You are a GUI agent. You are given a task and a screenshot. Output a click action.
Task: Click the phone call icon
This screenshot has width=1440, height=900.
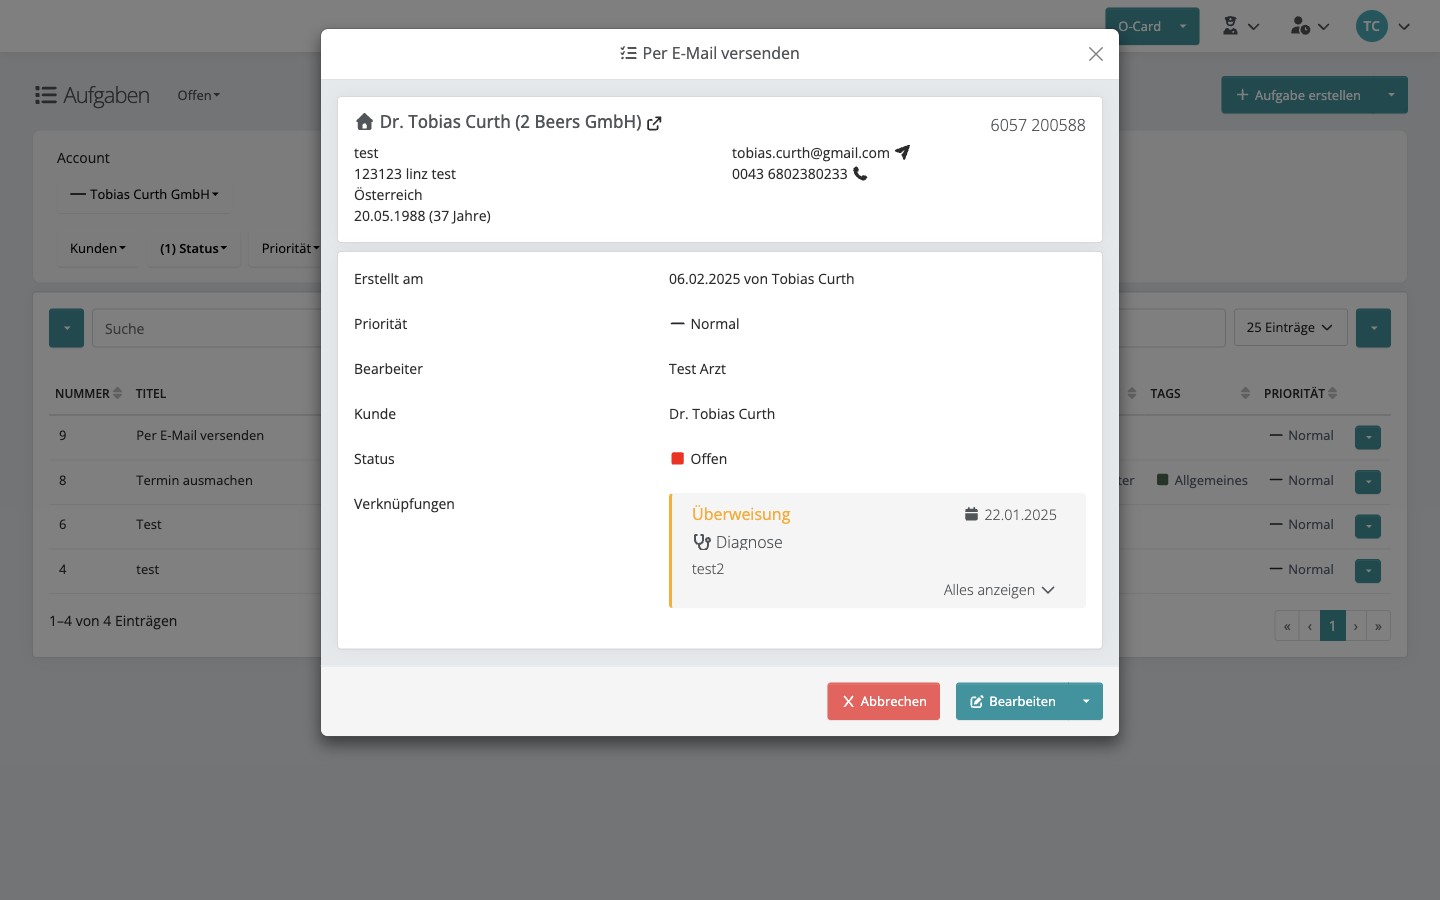pyautogui.click(x=860, y=174)
